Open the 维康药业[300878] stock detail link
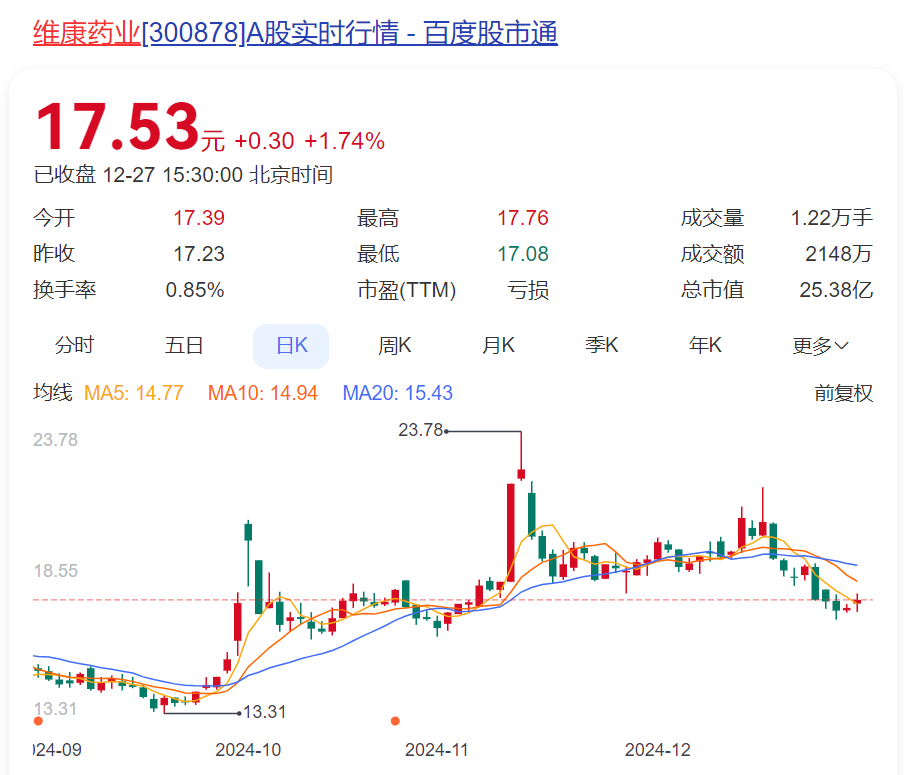 point(145,33)
